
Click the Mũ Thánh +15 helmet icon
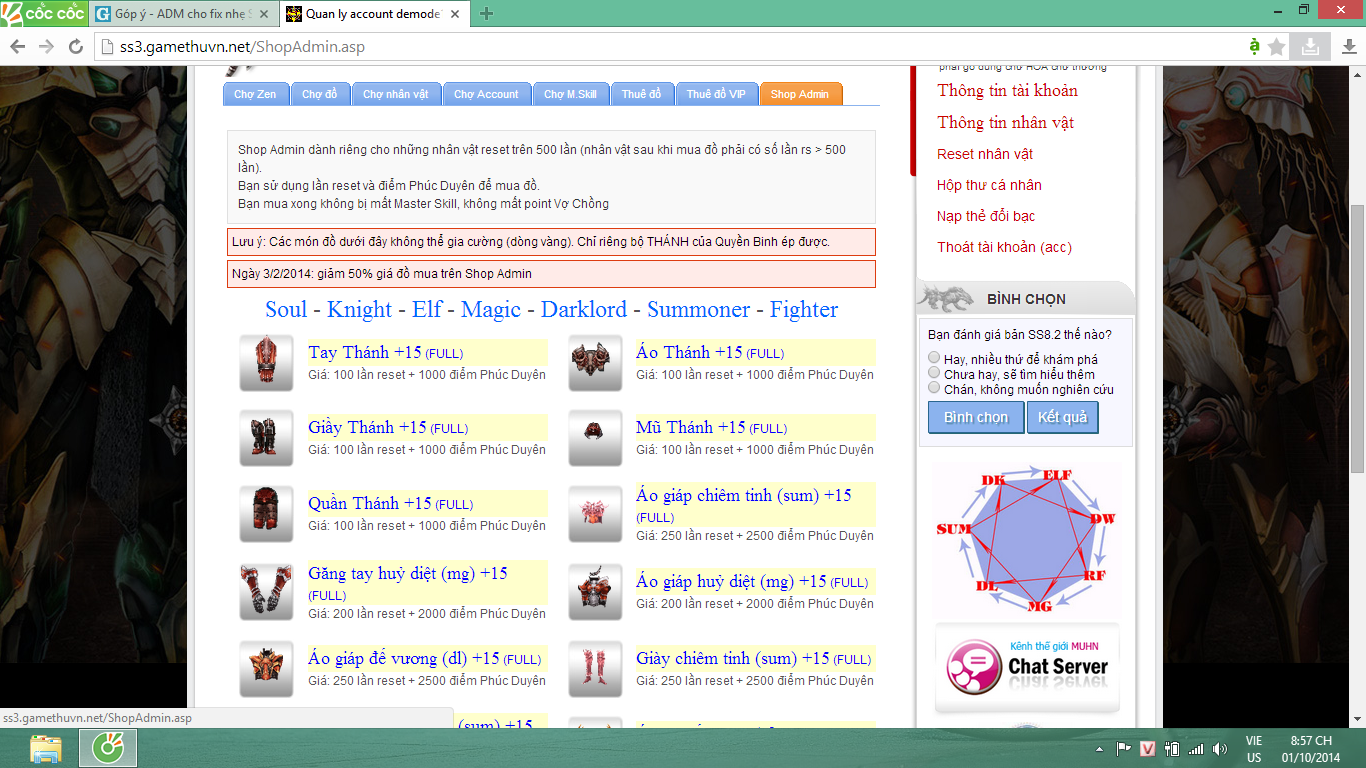596,438
